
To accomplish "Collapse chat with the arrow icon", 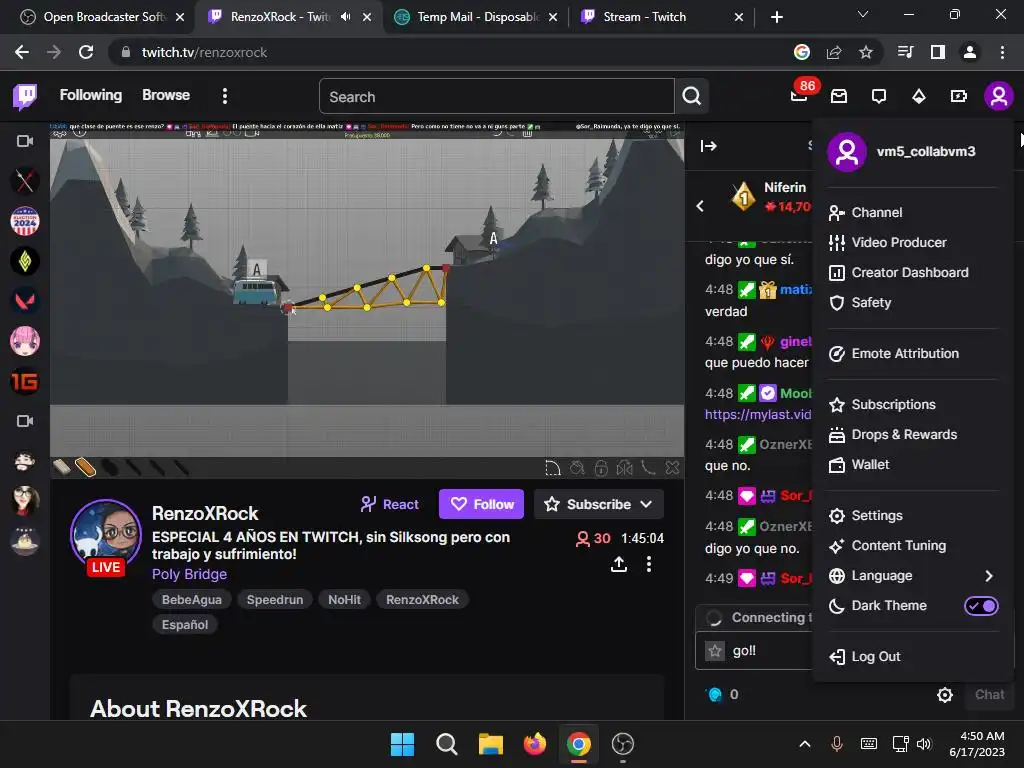I will click(709, 146).
